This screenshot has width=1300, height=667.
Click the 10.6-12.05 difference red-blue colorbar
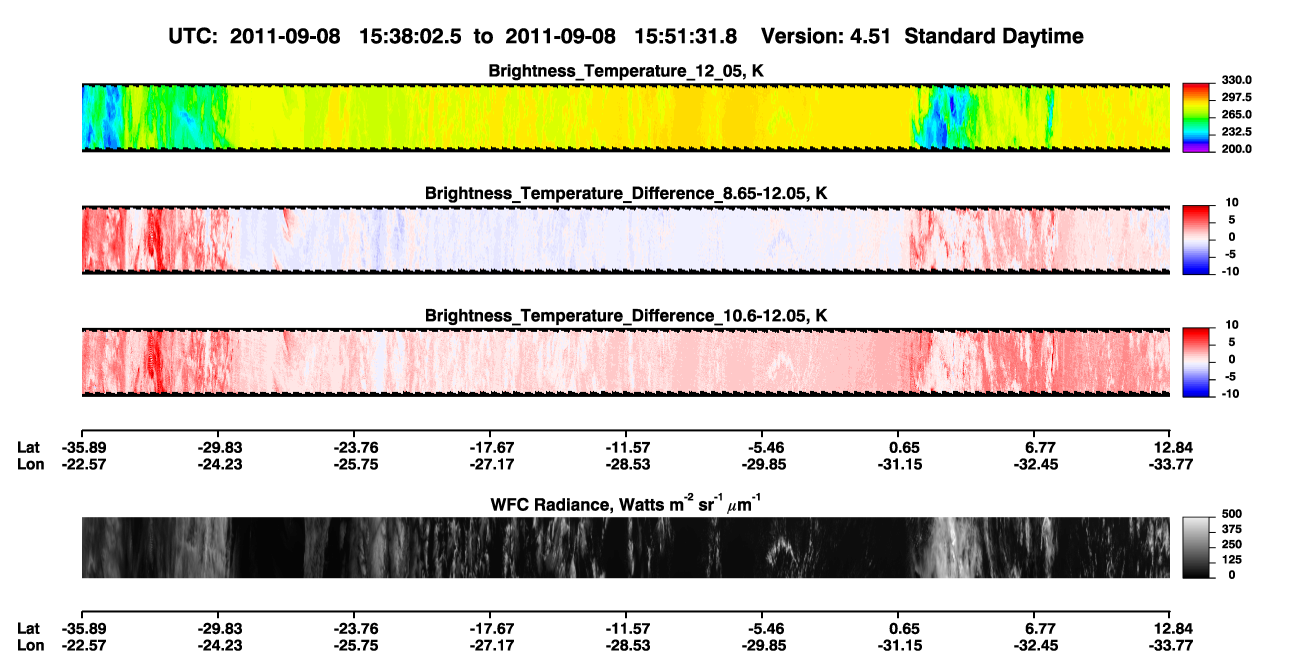point(1196,361)
